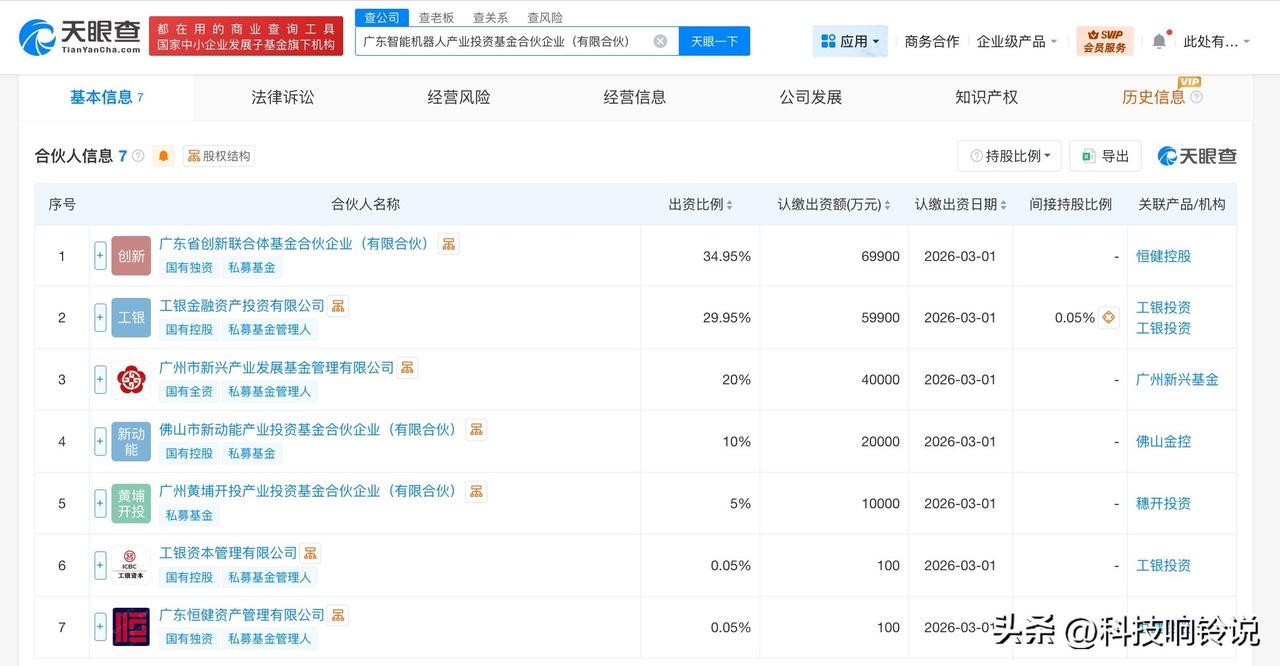1280x666 pixels.
Task: Expand row 3 广州市新兴产业 plus button
Action: 100,380
